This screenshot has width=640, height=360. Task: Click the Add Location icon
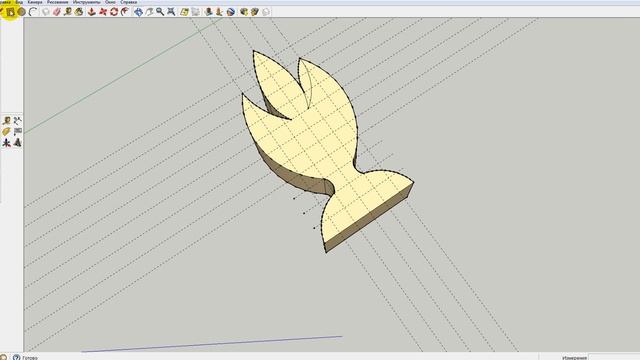pyautogui.click(x=184, y=12)
